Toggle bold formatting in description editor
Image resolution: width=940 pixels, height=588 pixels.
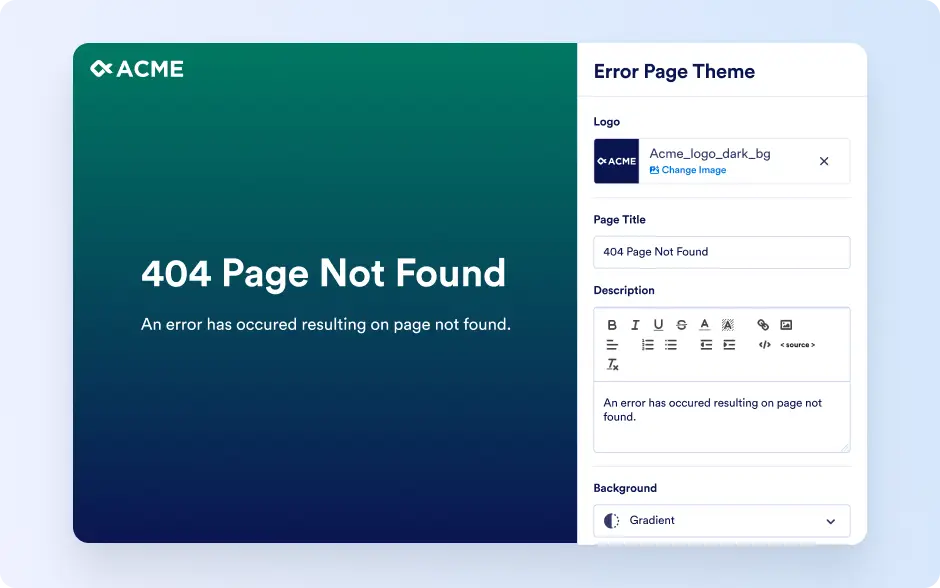(611, 325)
